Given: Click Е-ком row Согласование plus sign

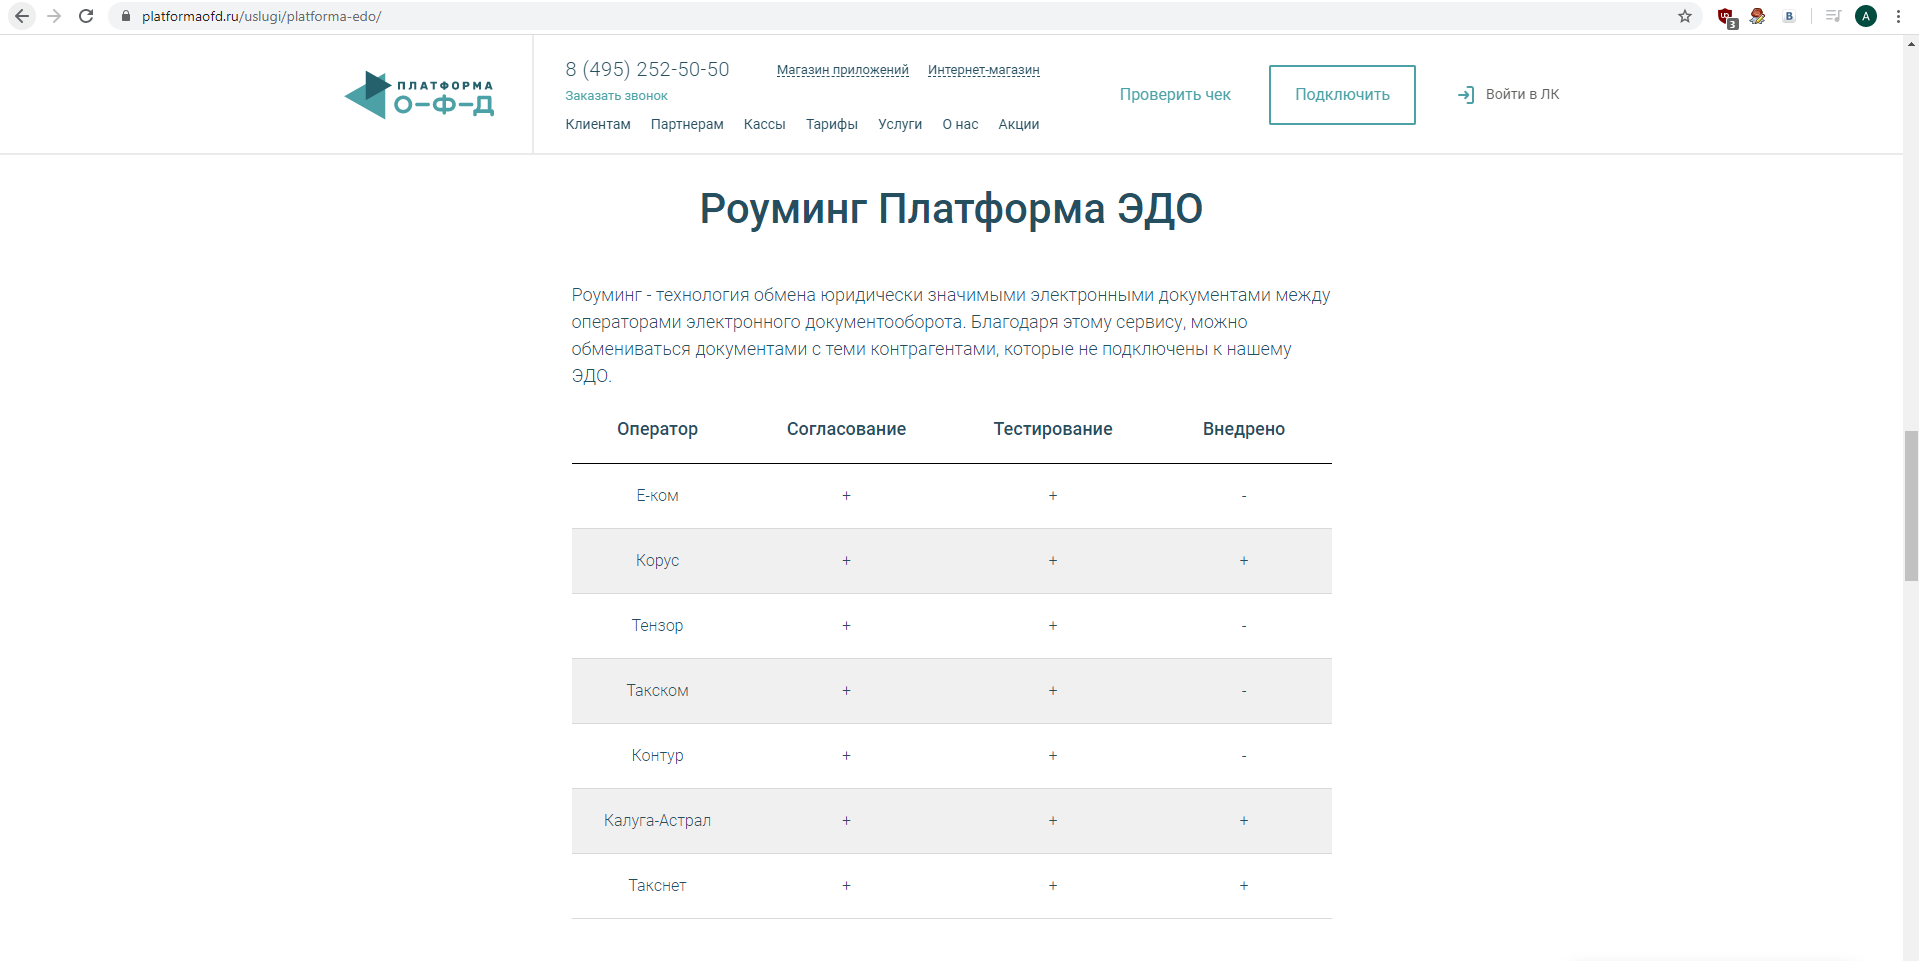Looking at the screenshot, I should pos(846,496).
